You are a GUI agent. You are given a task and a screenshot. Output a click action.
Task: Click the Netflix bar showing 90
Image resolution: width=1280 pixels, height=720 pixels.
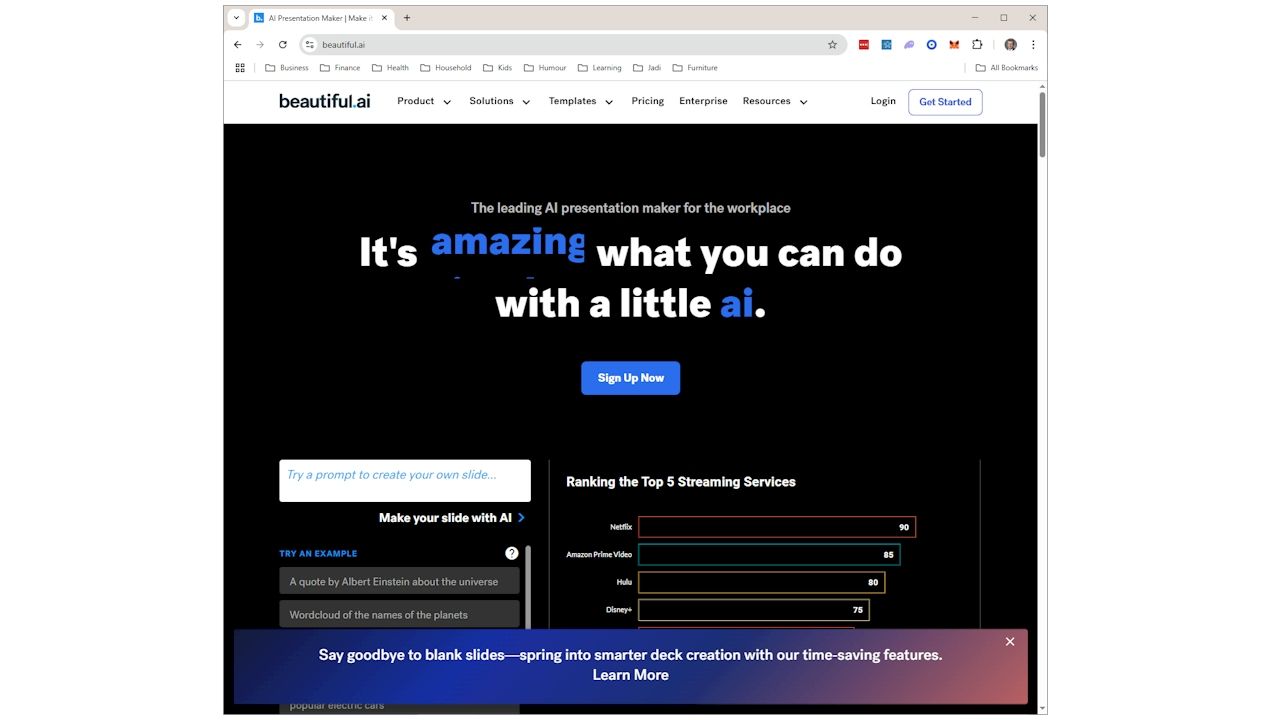[x=777, y=527]
